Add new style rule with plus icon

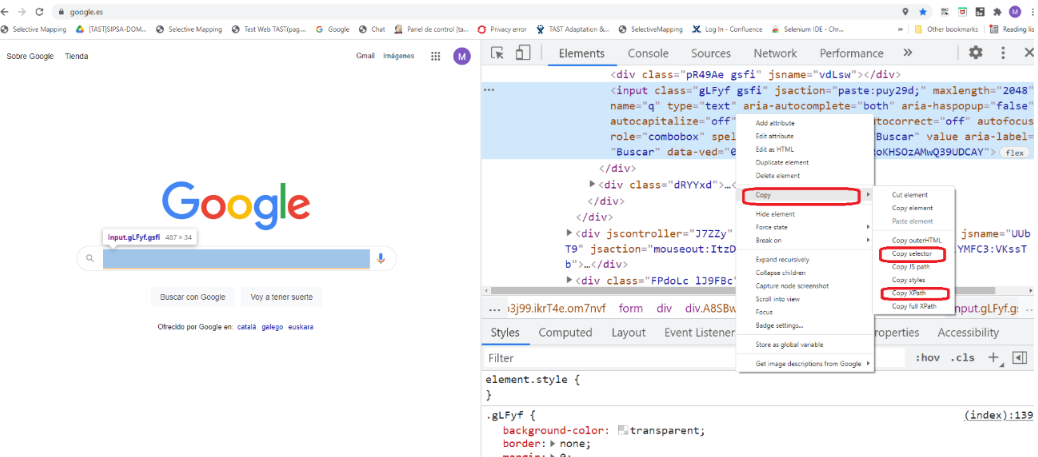(x=993, y=357)
